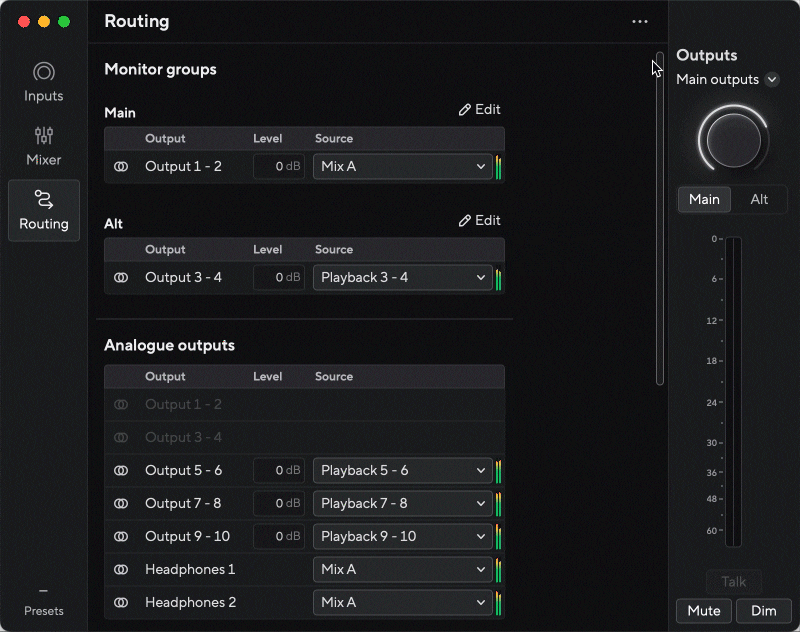
Task: Click the Talk button
Action: 734,582
